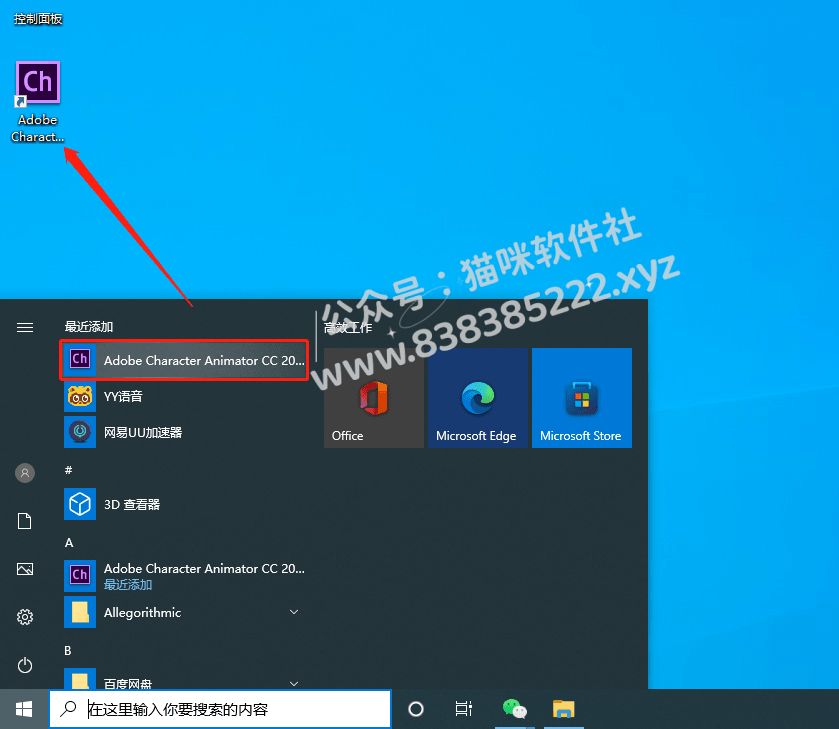This screenshot has height=729, width=839.
Task: Jump to the # letter group
Action: (x=68, y=470)
